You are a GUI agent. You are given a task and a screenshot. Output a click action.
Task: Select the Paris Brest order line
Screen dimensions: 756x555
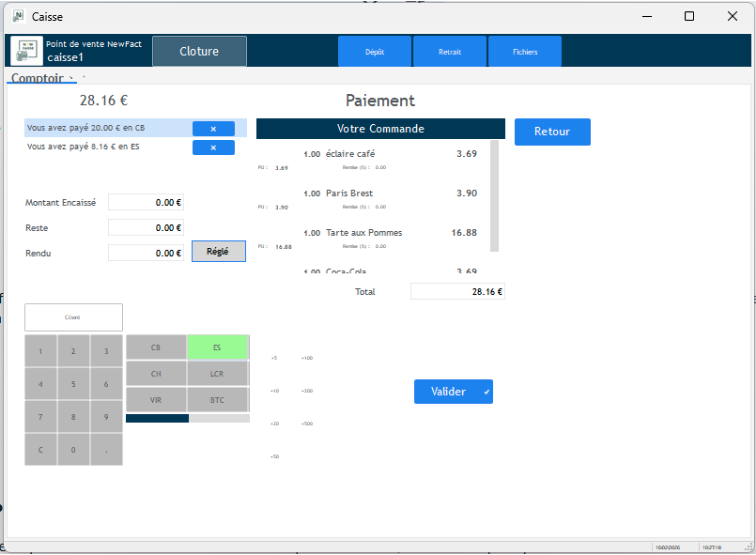(372, 199)
